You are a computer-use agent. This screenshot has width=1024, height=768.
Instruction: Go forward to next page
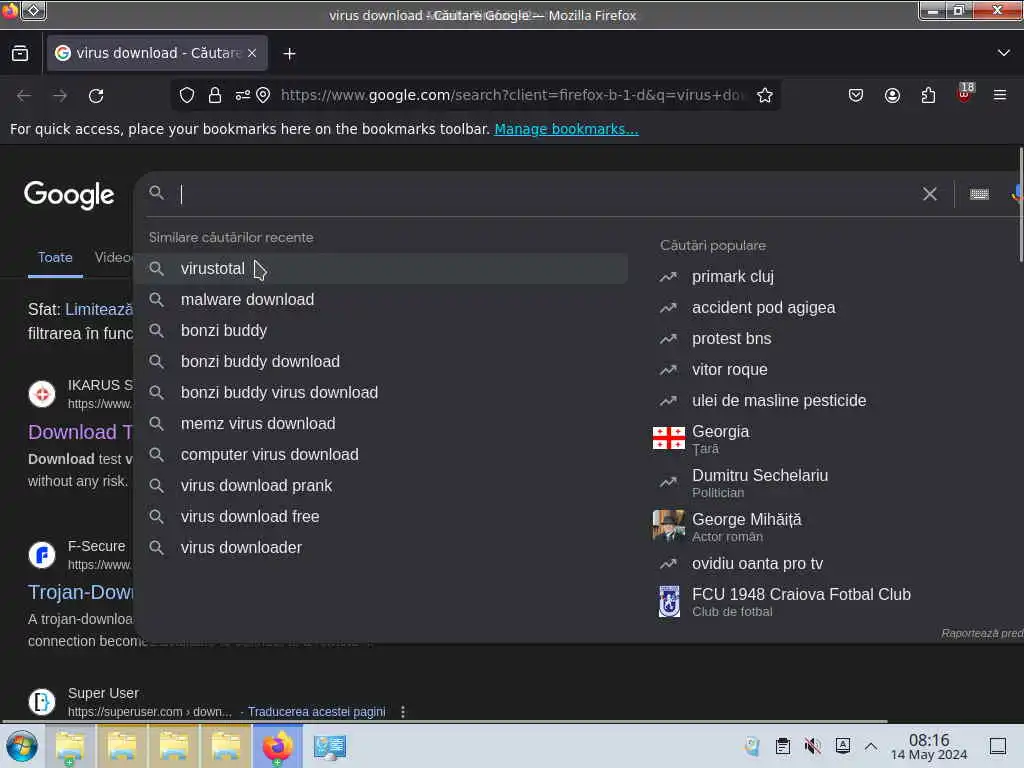coord(60,96)
